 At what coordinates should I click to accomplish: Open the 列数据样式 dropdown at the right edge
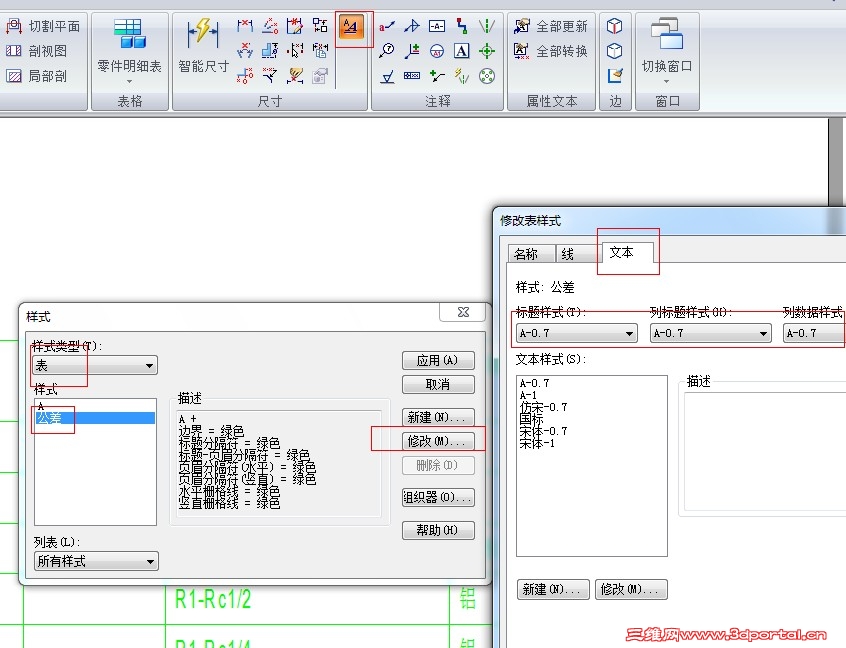pos(814,333)
